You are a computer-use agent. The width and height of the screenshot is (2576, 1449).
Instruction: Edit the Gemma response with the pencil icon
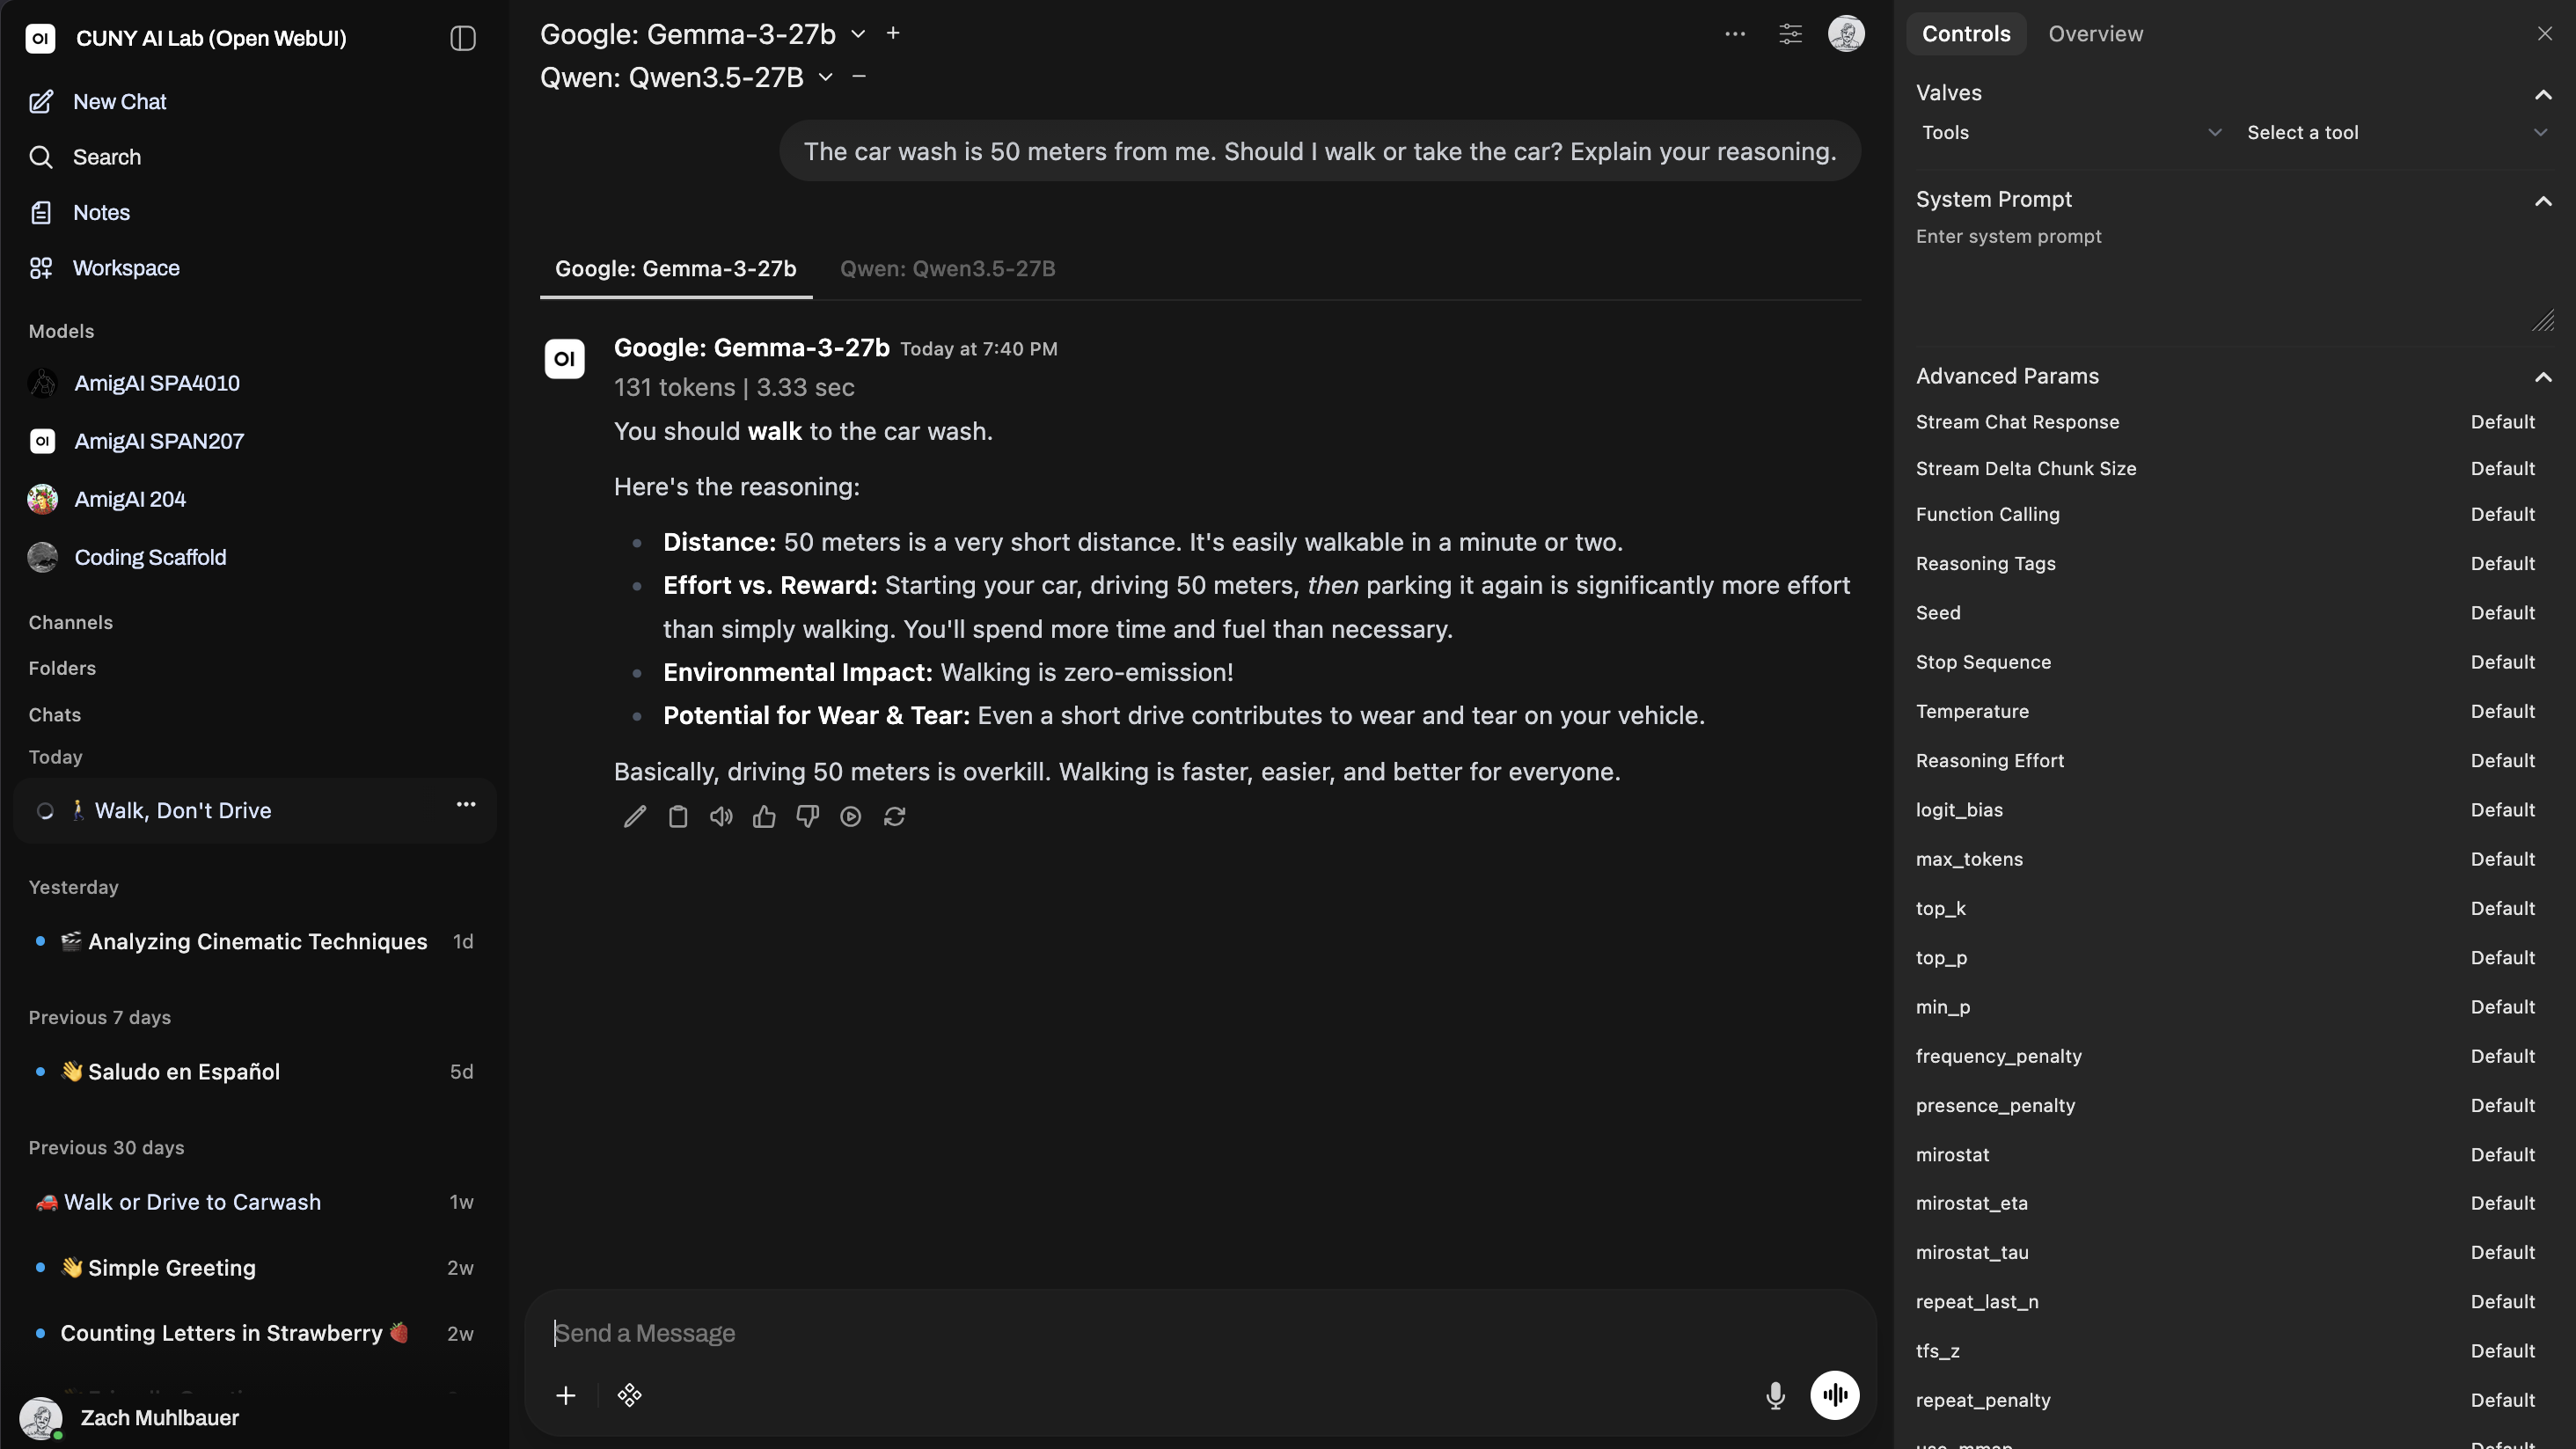click(x=635, y=817)
